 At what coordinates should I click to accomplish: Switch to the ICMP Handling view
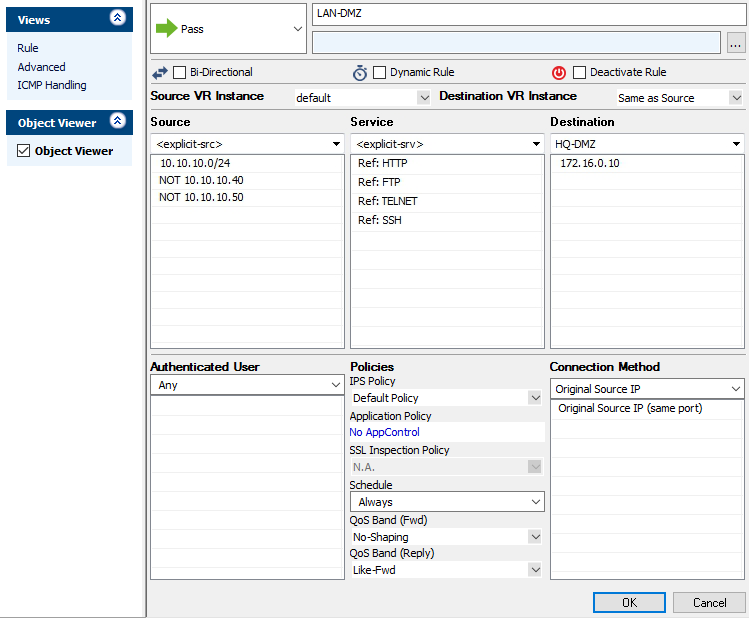point(52,85)
